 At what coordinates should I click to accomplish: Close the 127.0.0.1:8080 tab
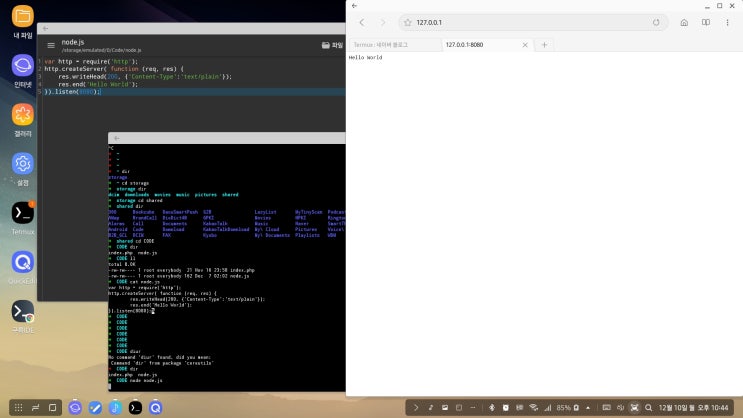[x=525, y=45]
